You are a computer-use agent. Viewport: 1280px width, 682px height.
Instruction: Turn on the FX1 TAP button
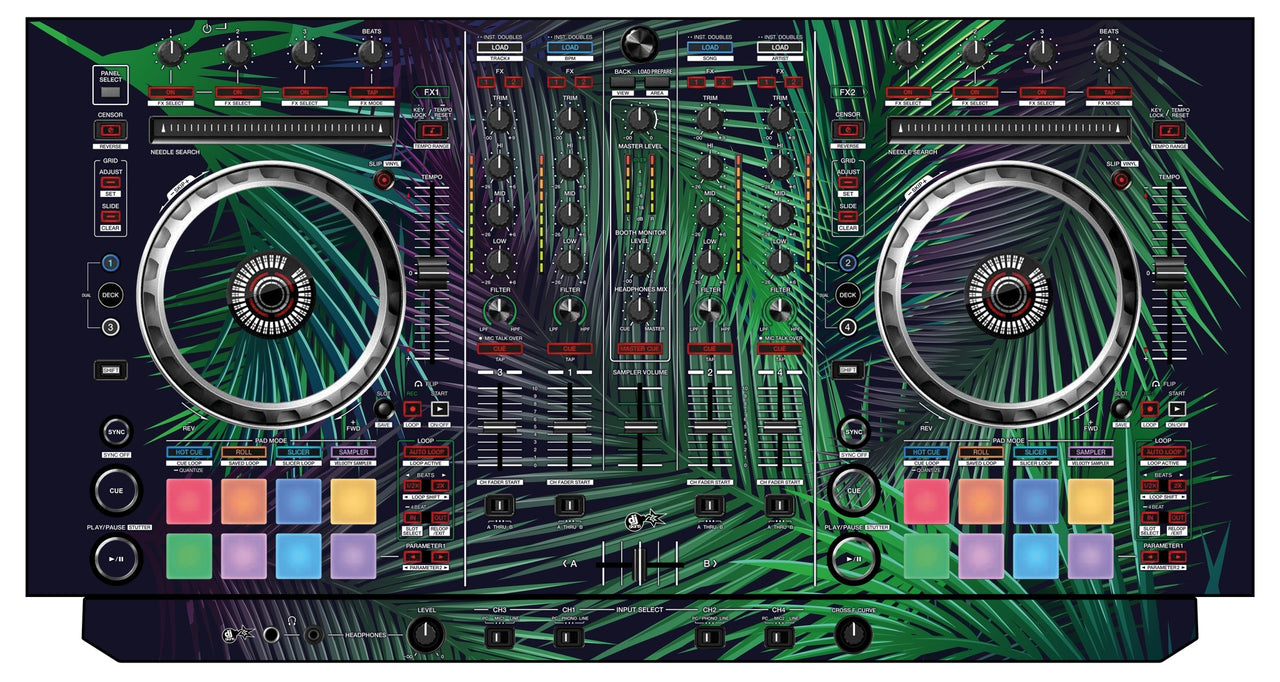click(371, 92)
